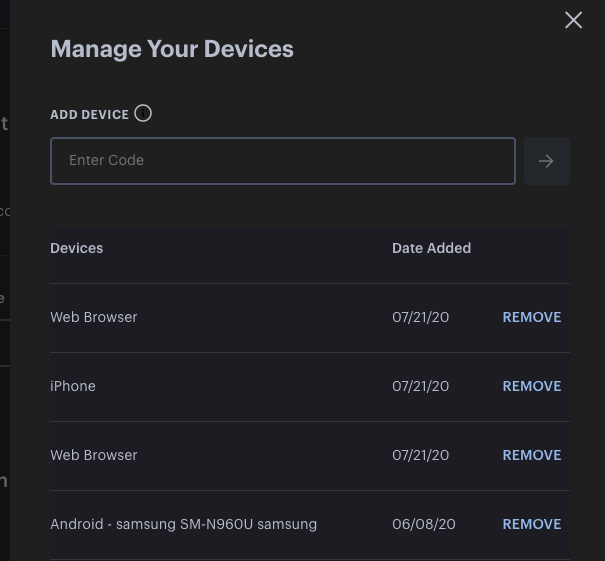Screen dimensions: 605x561
Task: Click the ADD DEVICE label
Action: point(89,115)
